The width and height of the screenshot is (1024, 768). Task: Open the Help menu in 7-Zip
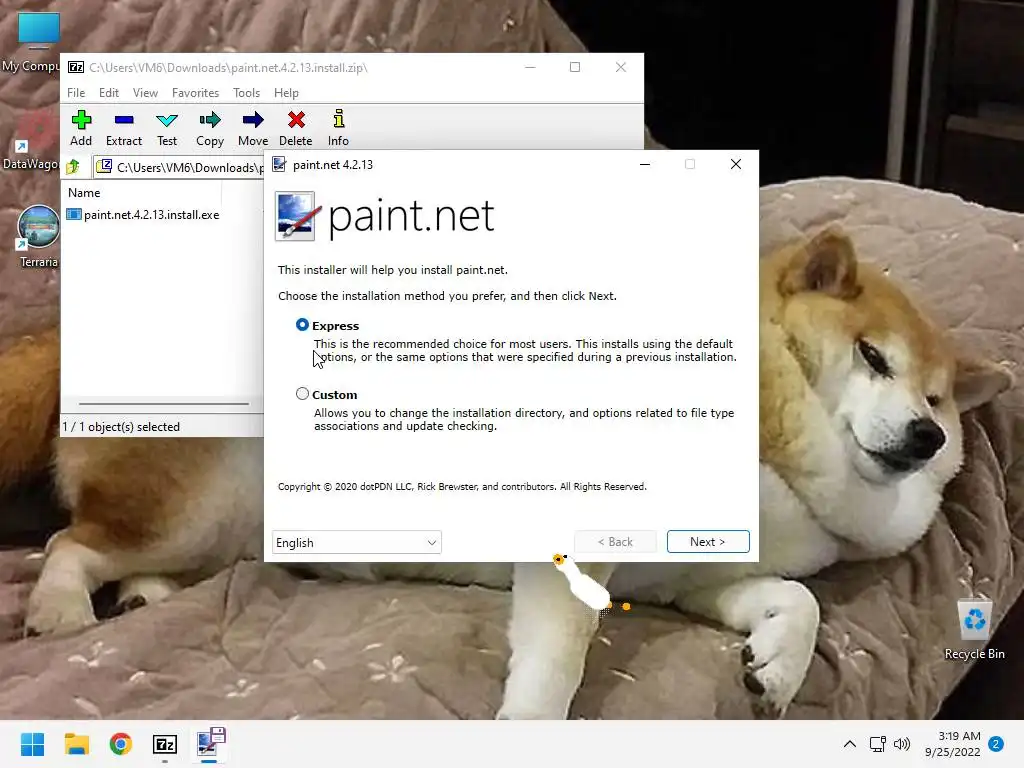click(286, 93)
